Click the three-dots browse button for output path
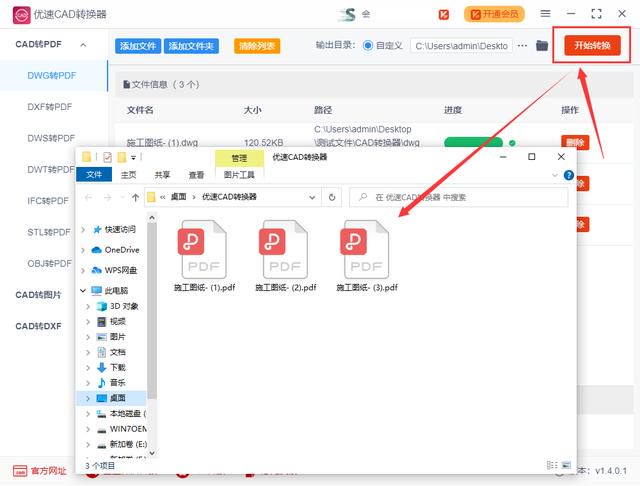This screenshot has width=640, height=486. pyautogui.click(x=522, y=46)
